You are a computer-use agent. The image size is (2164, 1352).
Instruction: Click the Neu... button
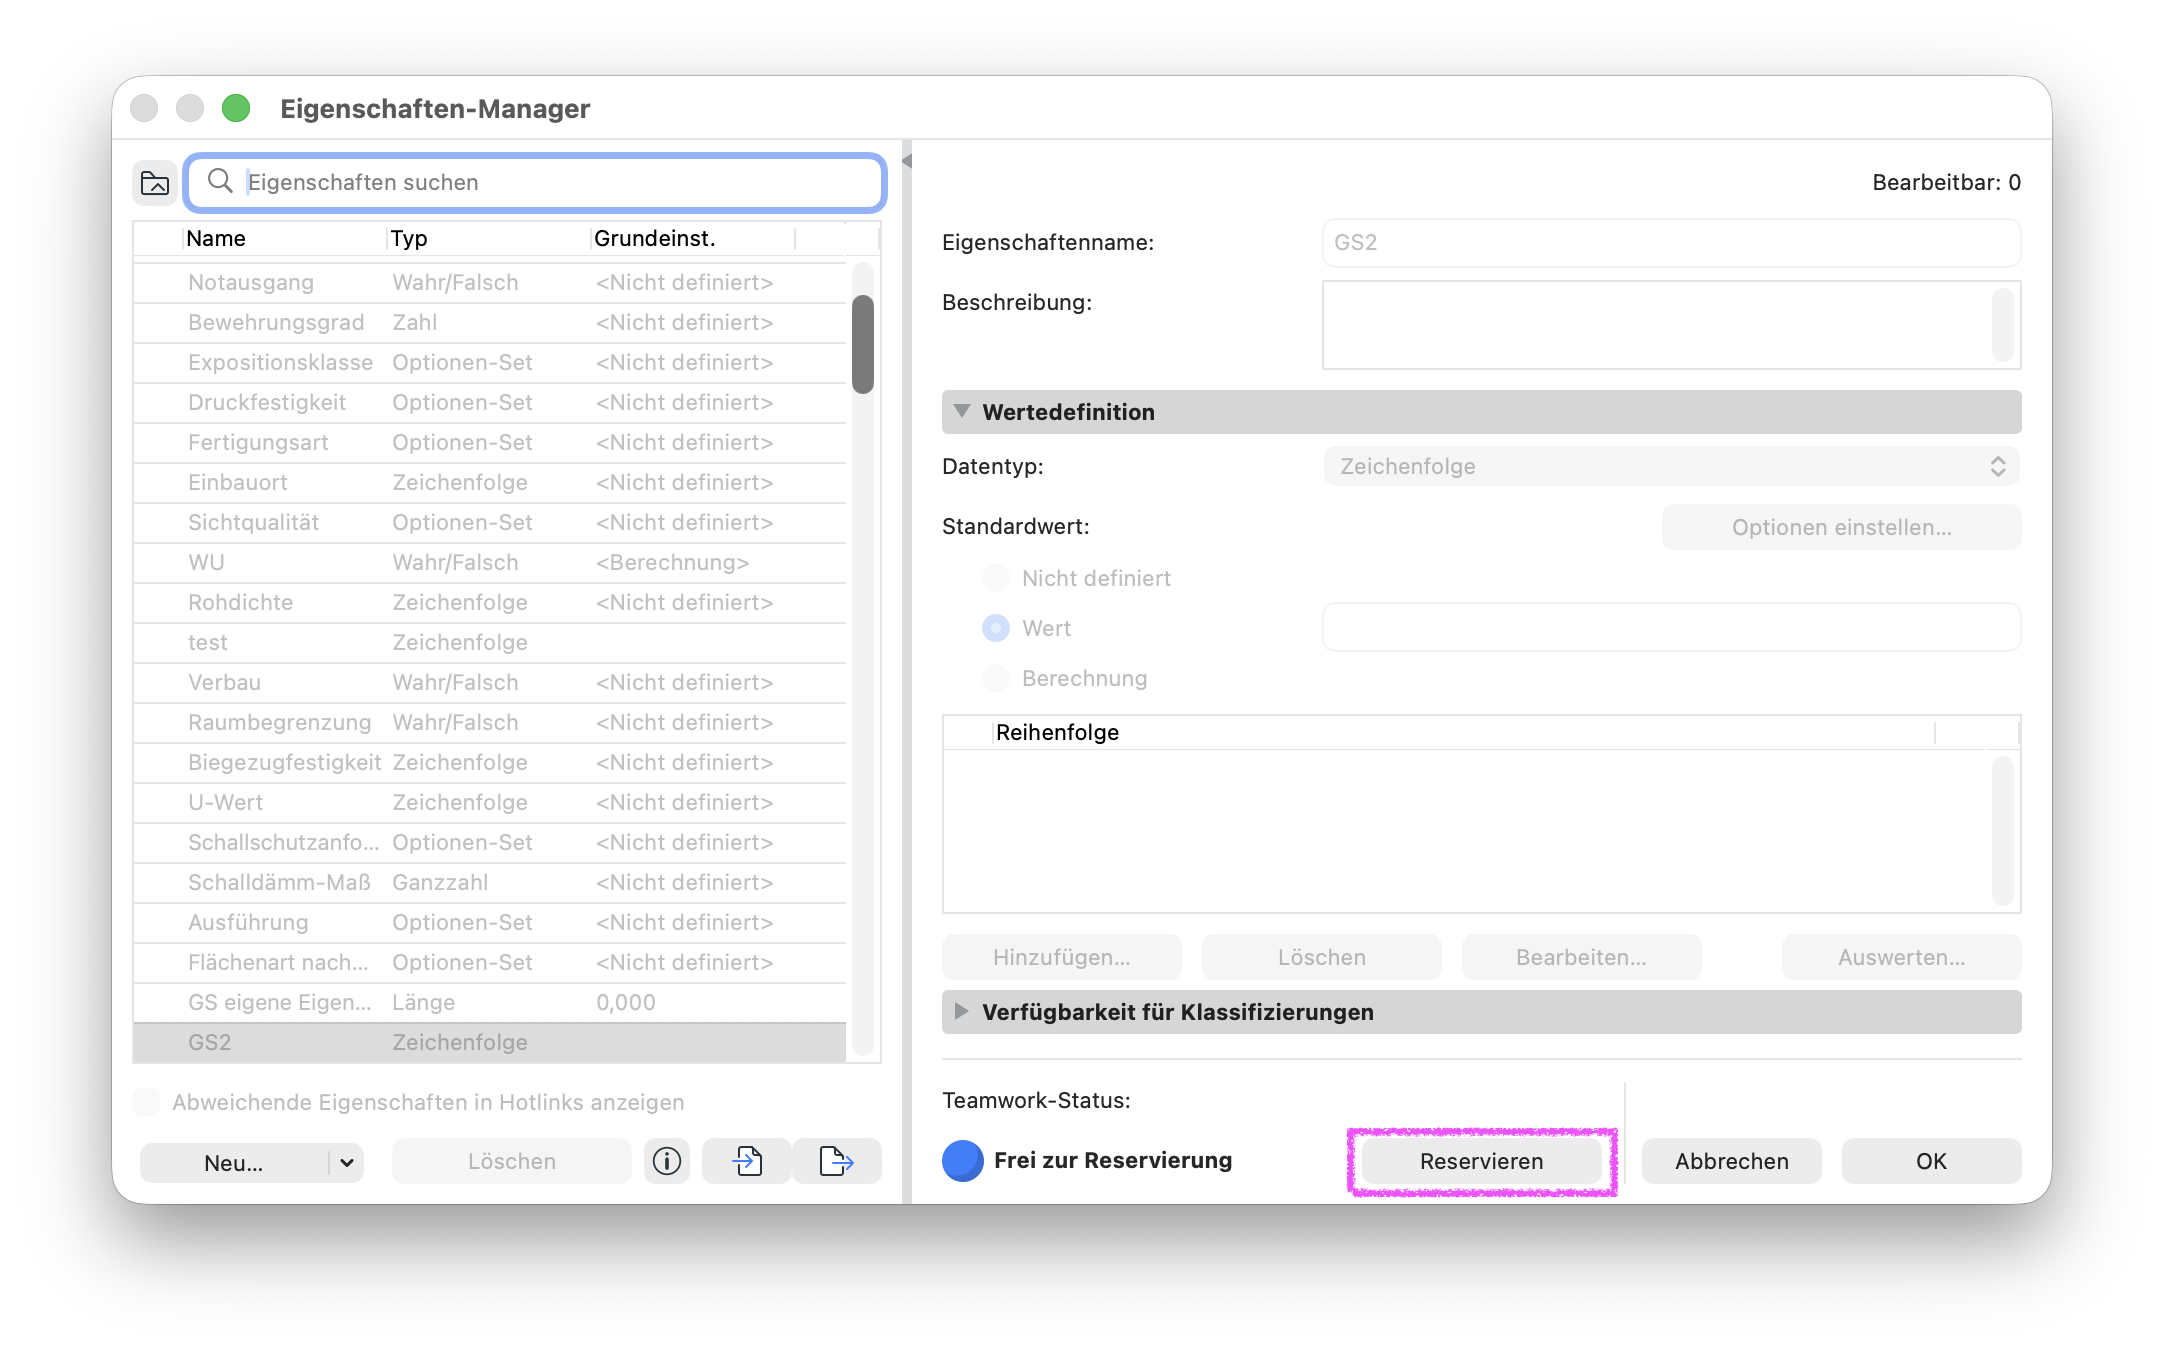tap(234, 1162)
